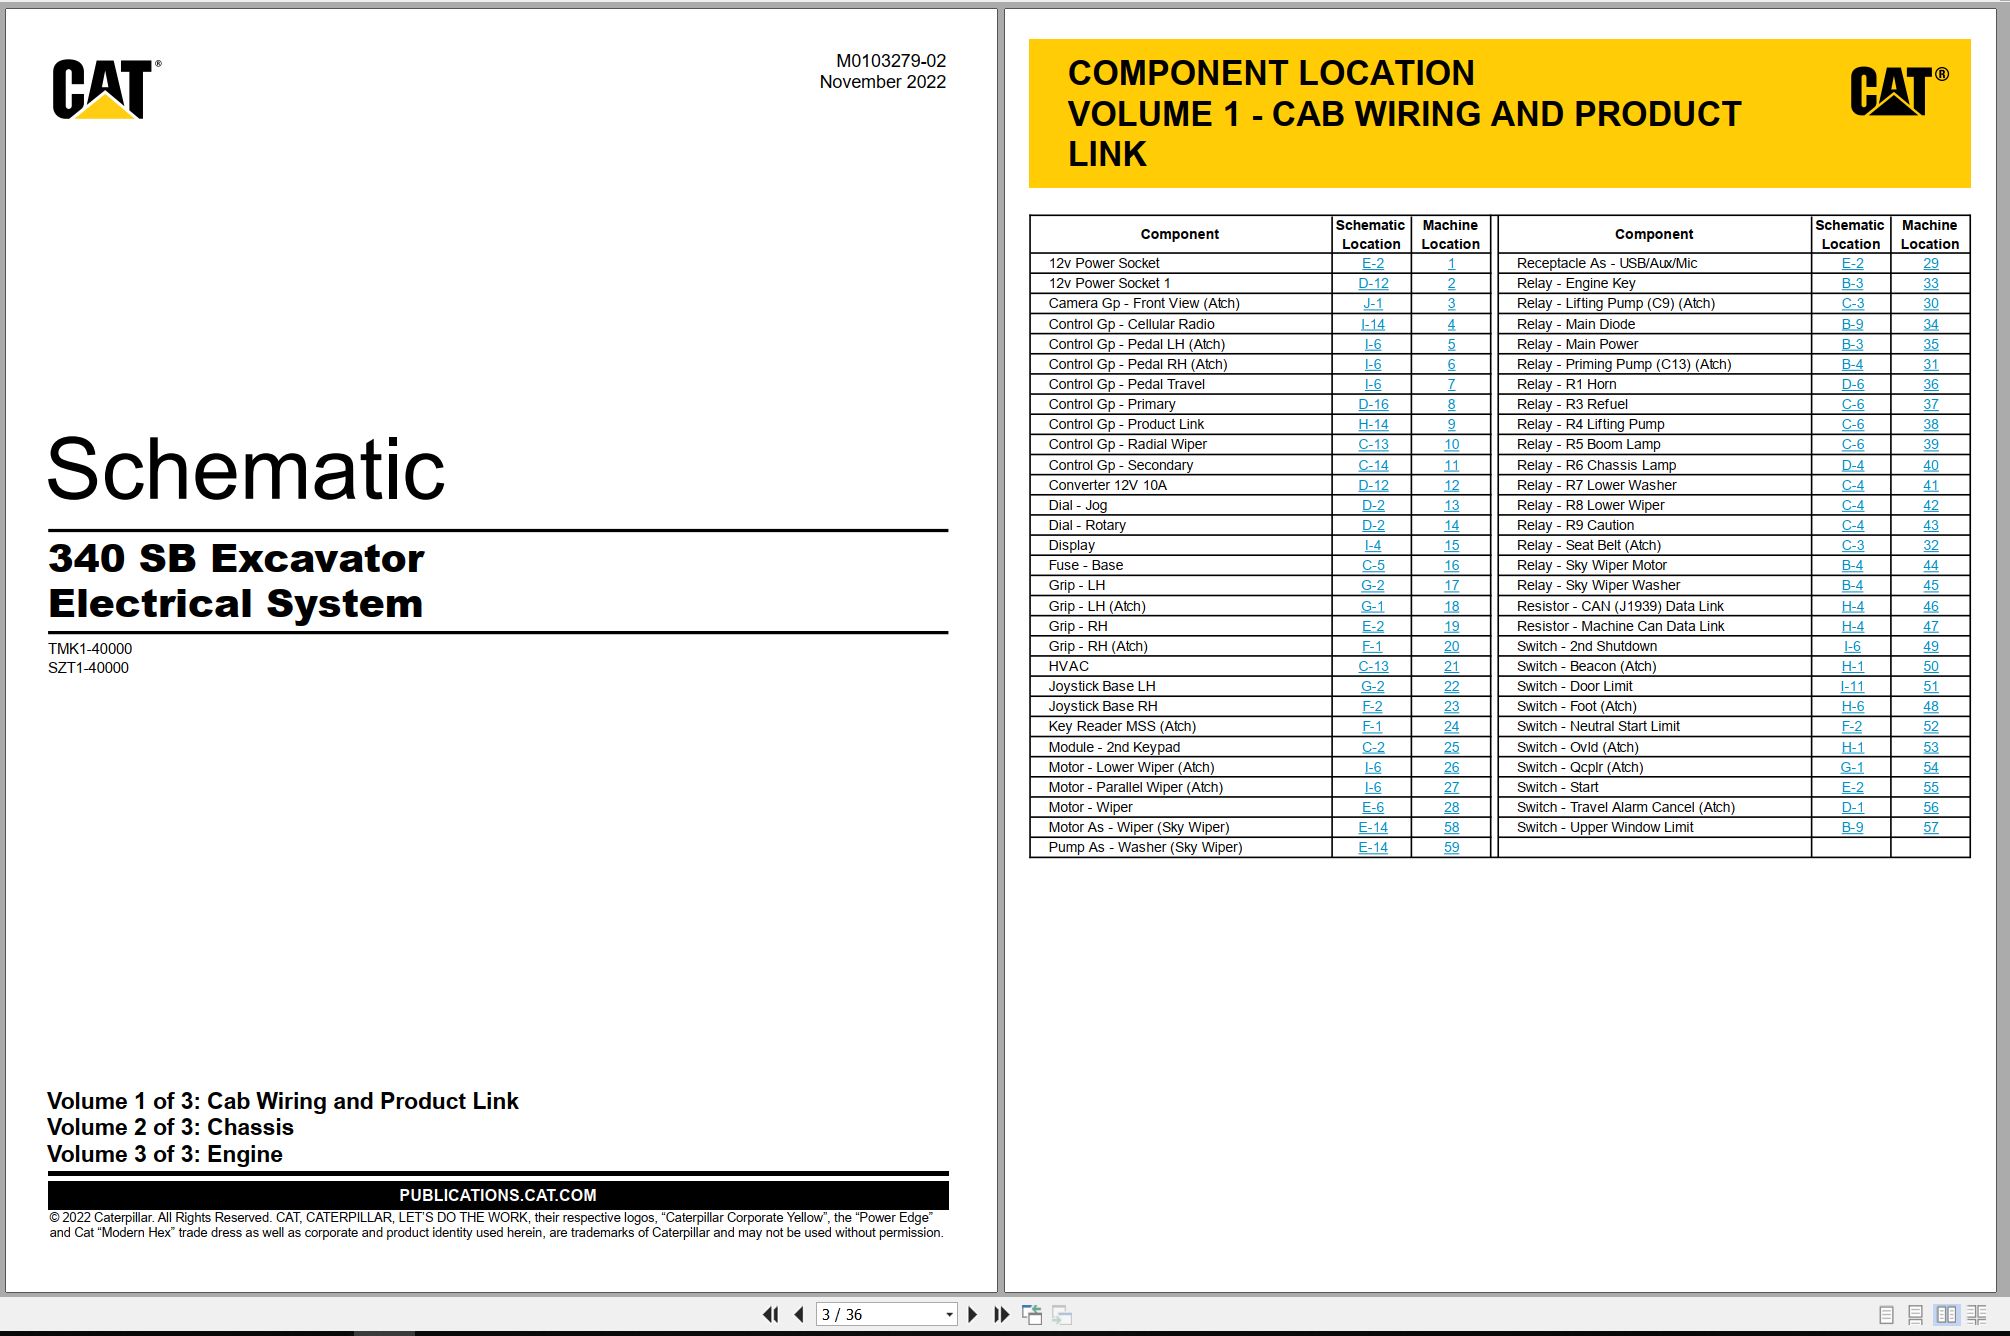This screenshot has width=2010, height=1336.
Task: Click the serial prefix TMK1-40000
Action: click(90, 649)
